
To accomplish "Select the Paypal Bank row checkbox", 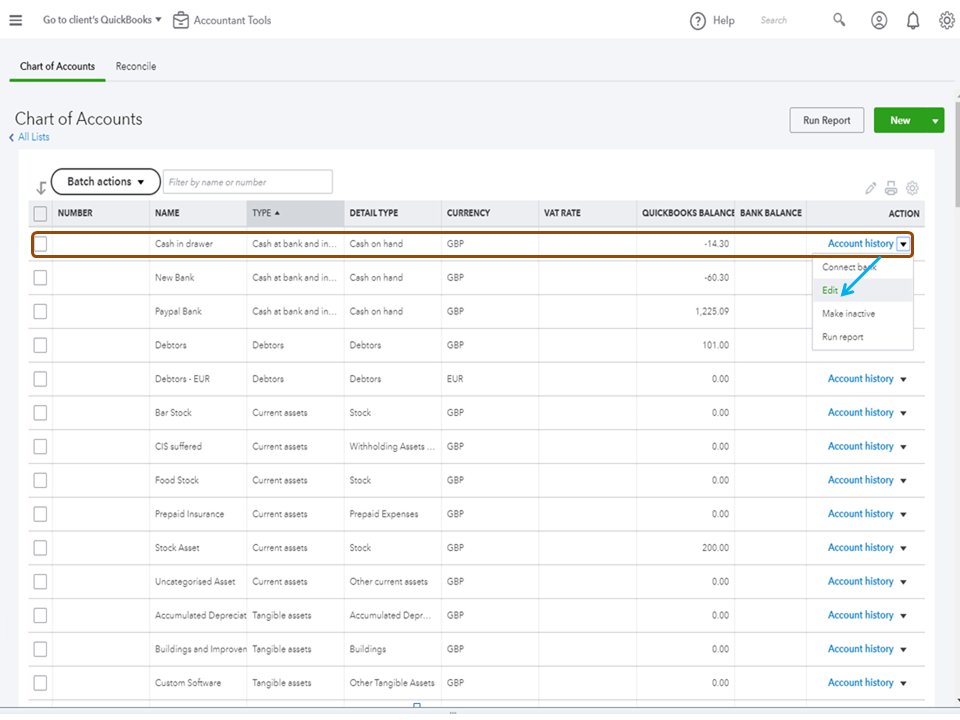I will click(x=40, y=312).
